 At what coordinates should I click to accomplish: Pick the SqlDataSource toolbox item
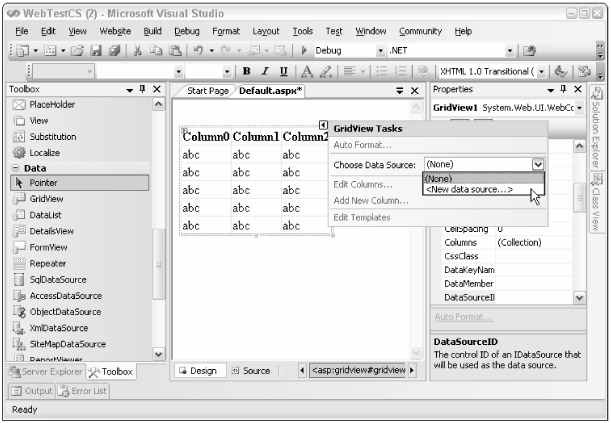click(58, 279)
